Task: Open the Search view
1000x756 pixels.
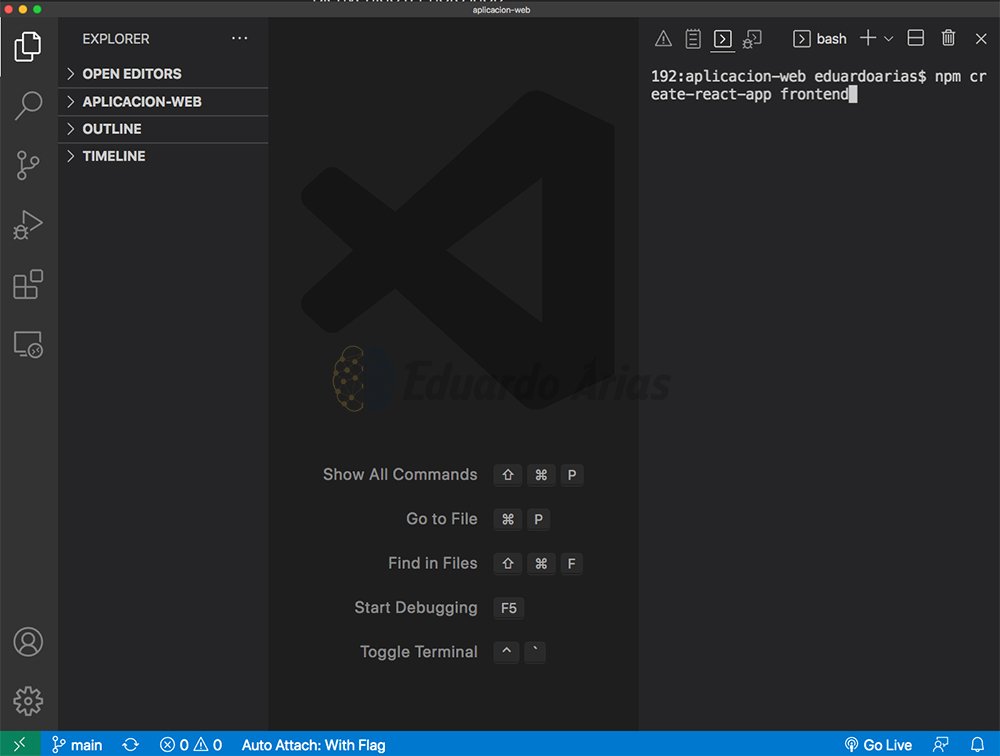Action: 28,105
